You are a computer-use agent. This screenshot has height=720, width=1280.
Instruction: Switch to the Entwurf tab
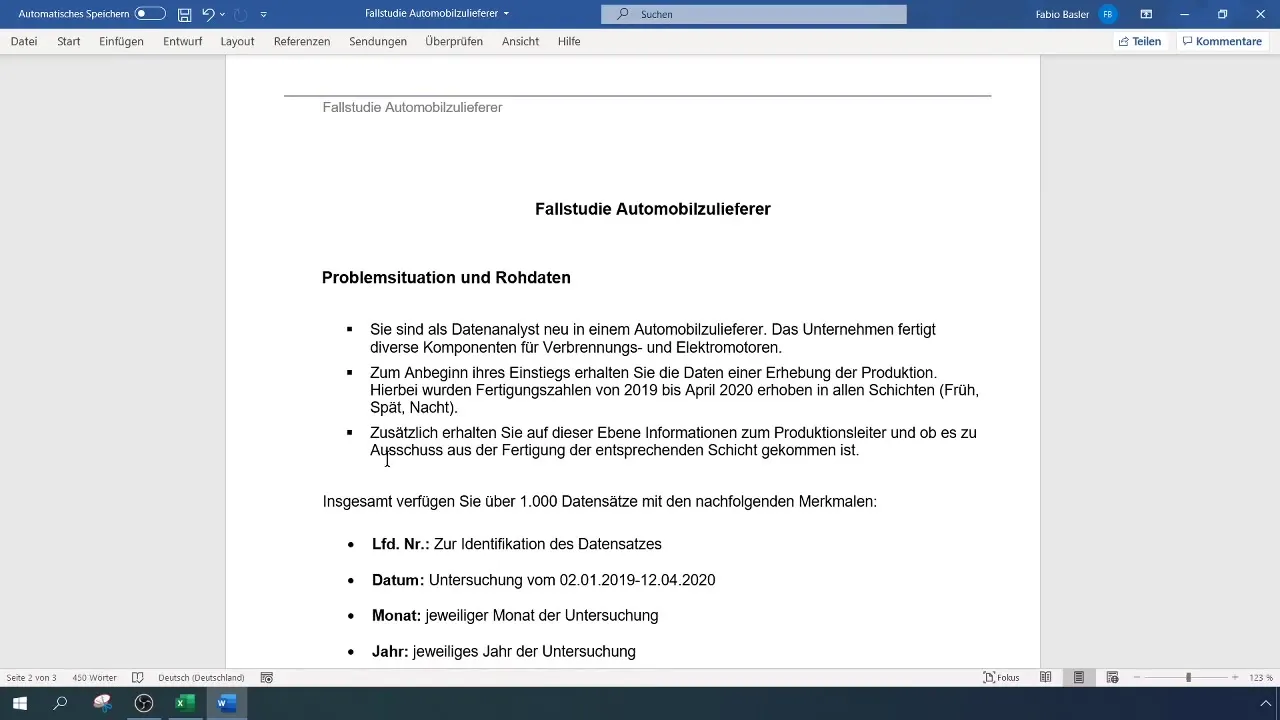(x=182, y=41)
